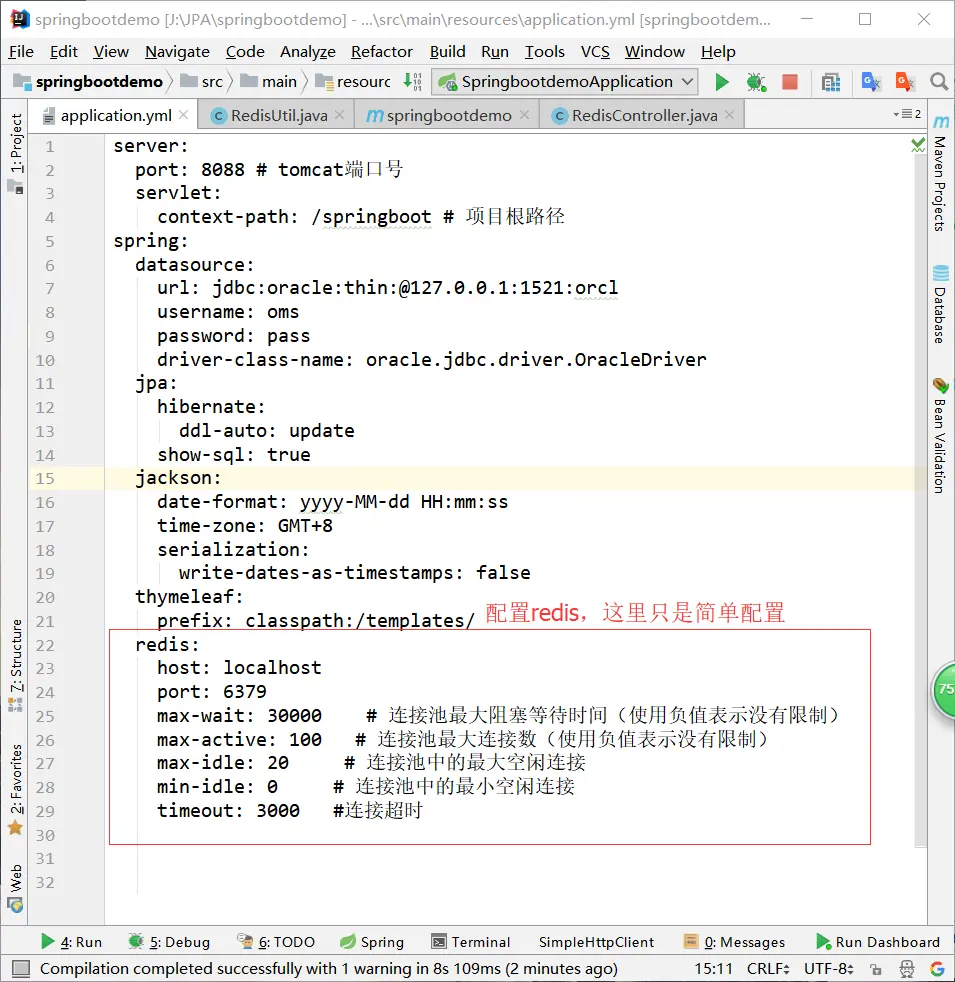Open the UTF-8 encoding selector
Screen dimensions: 955x982
click(826, 969)
